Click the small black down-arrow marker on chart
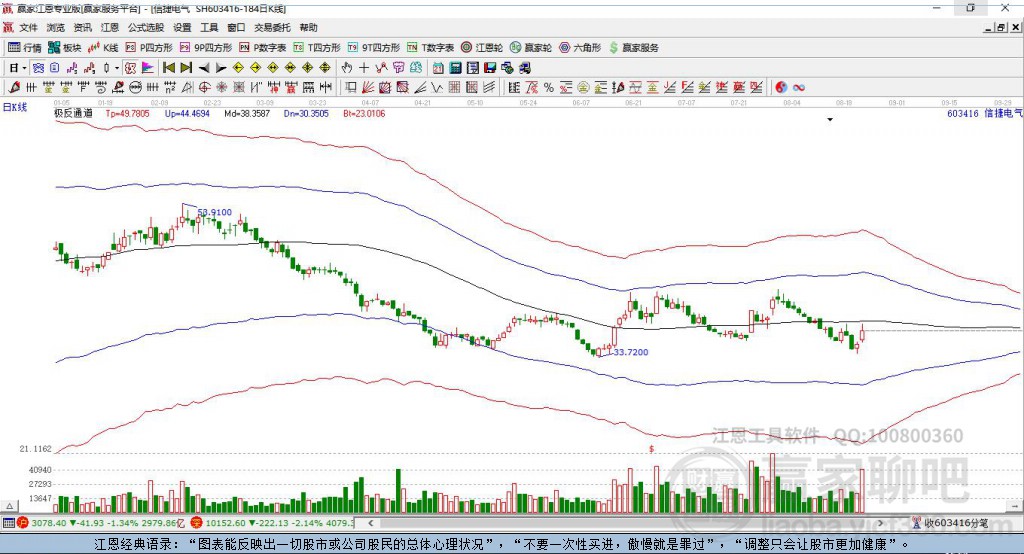 830,120
